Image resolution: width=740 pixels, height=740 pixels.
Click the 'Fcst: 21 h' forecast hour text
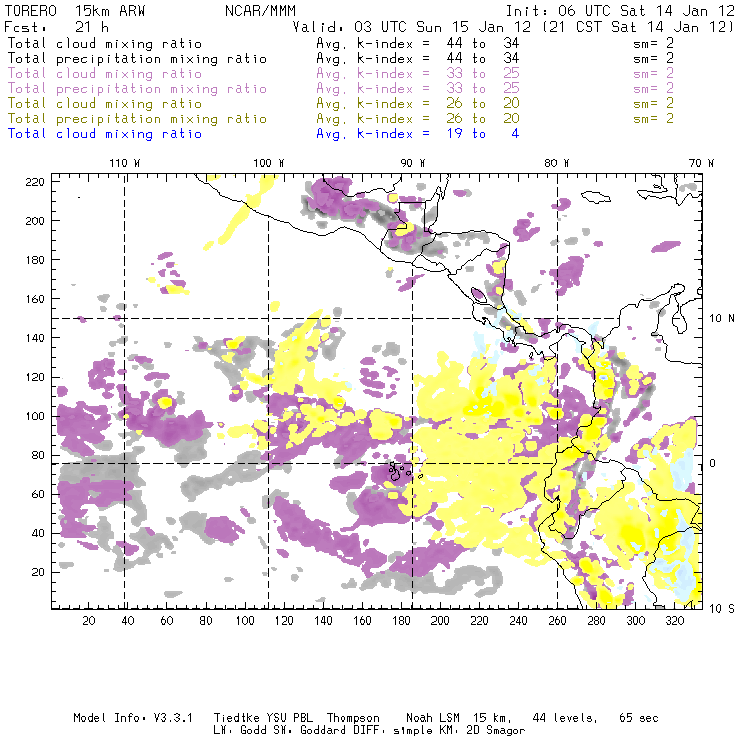pos(57,27)
